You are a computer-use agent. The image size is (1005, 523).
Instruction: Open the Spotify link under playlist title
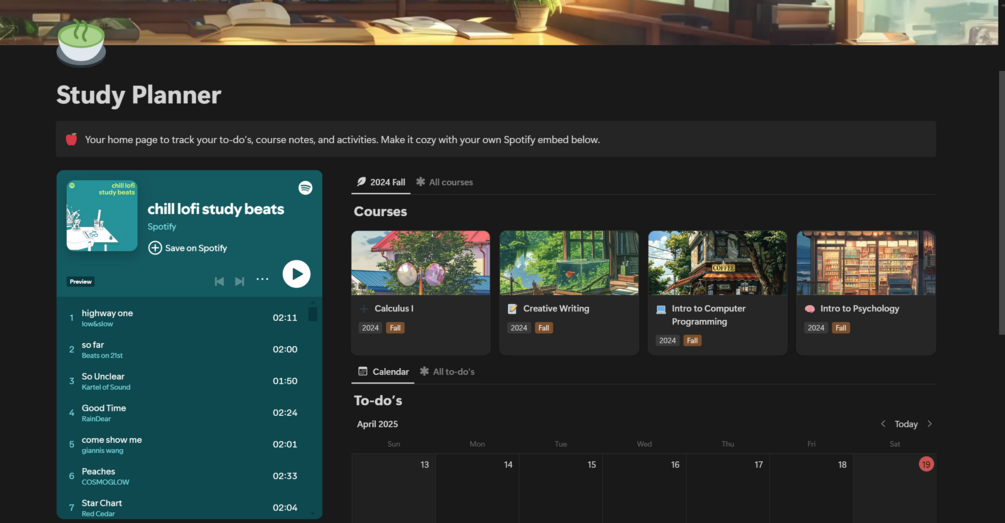click(x=162, y=226)
